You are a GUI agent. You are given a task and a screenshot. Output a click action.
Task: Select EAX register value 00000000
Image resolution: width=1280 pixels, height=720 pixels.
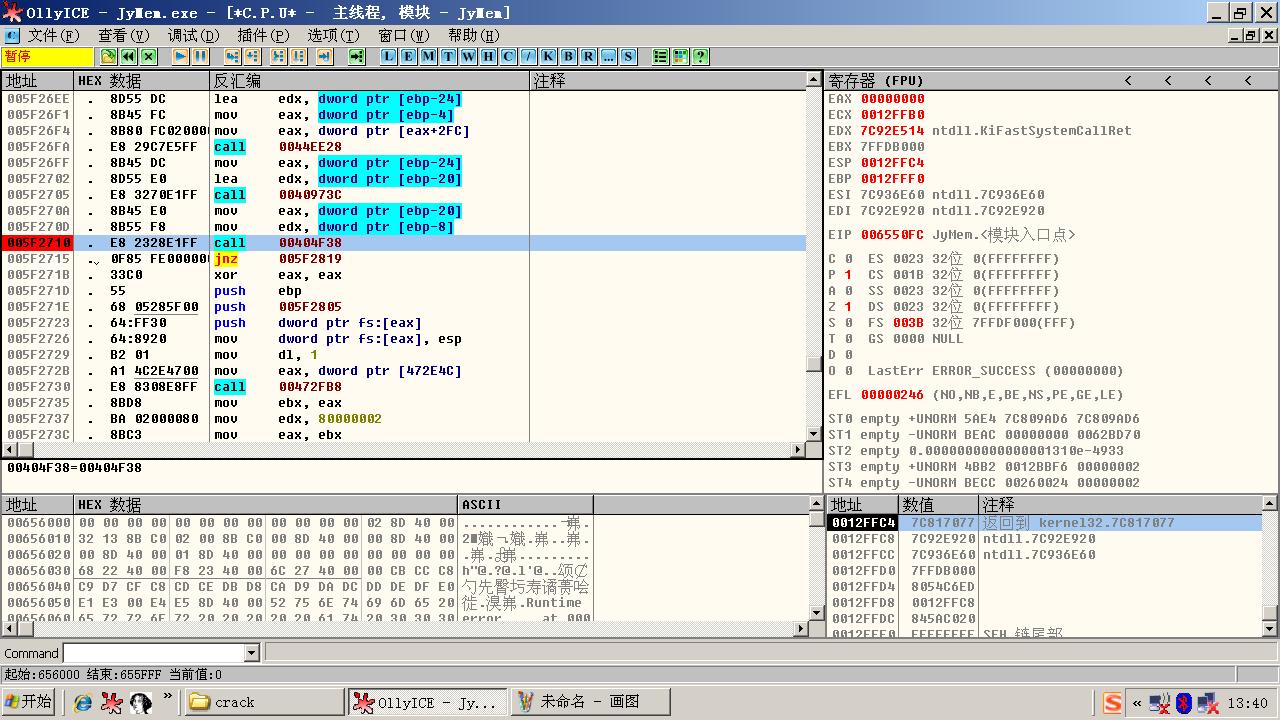point(892,99)
